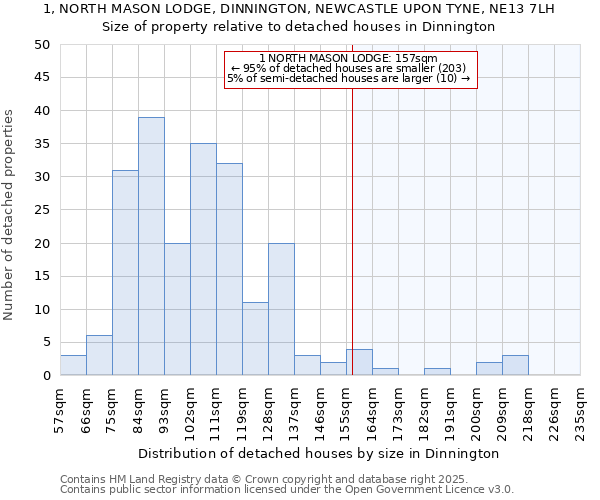
Task: Click the bar between 111sqm and 119sqm
Action: [230, 269]
